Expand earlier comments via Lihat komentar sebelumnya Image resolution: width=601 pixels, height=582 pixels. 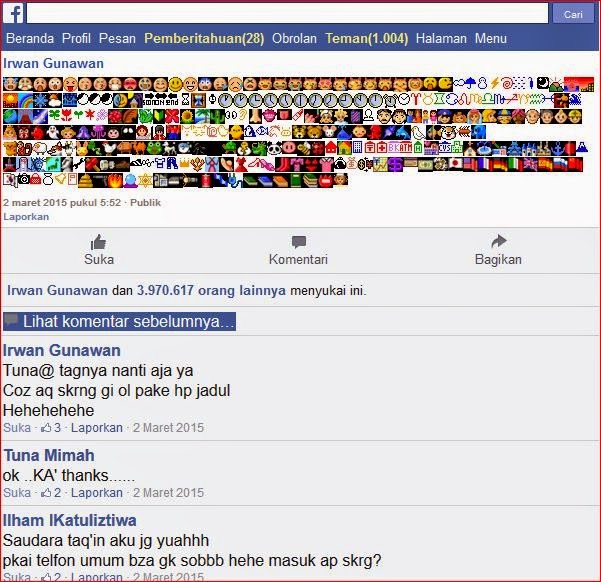119,321
